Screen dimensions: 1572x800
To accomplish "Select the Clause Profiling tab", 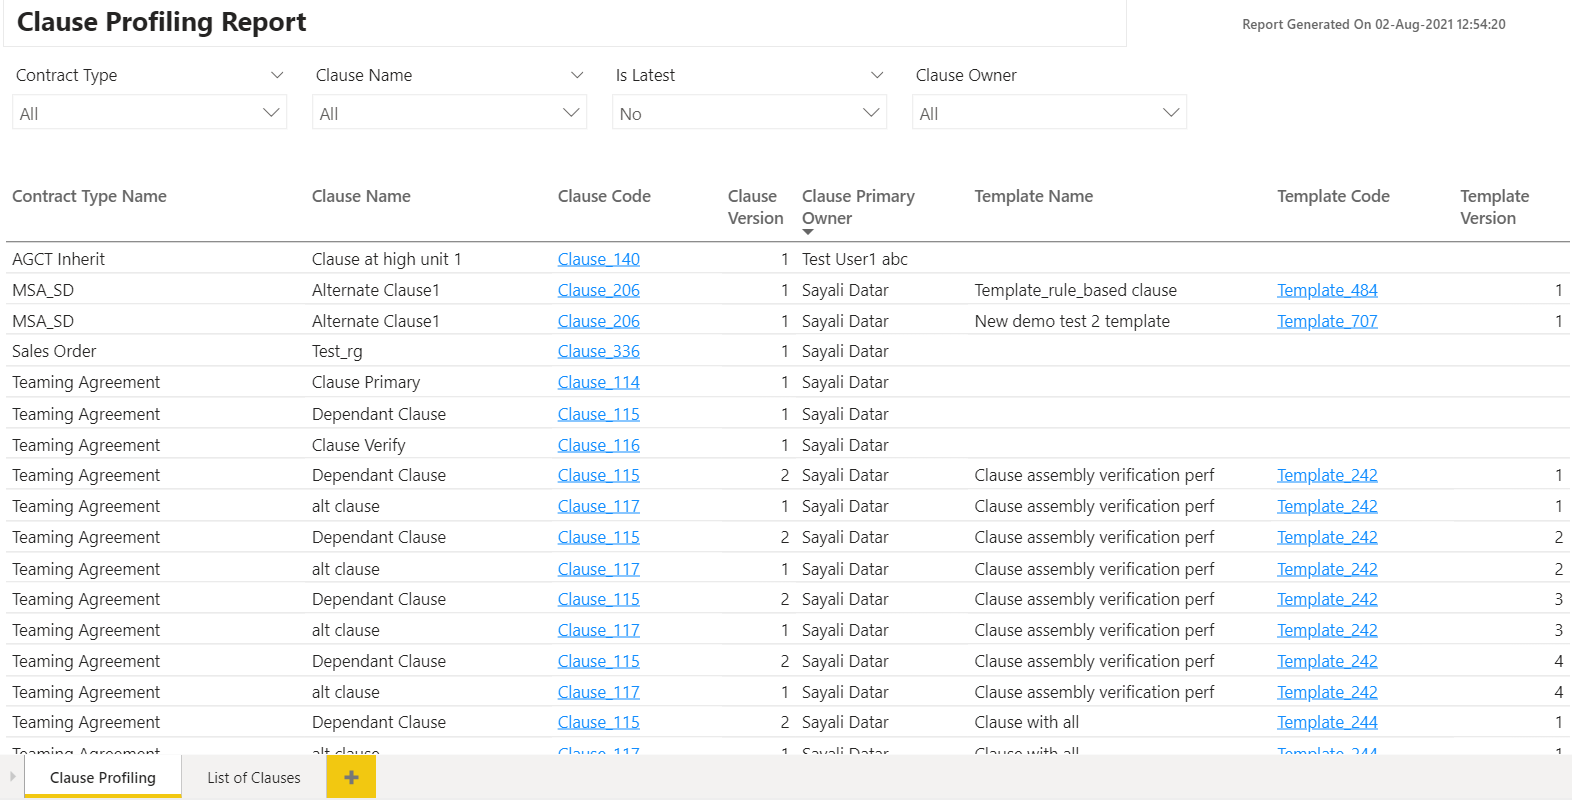I will pos(103,777).
